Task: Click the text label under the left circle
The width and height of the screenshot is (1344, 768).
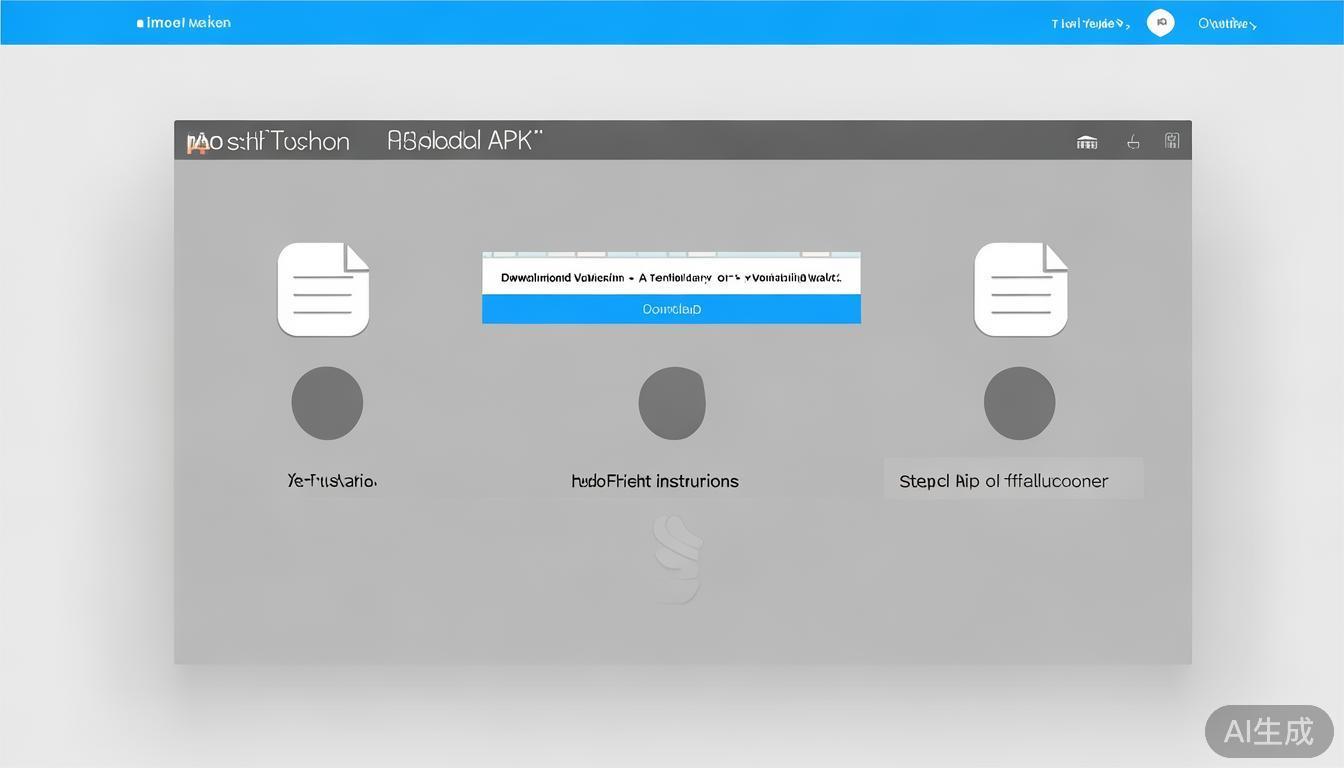Action: point(332,481)
